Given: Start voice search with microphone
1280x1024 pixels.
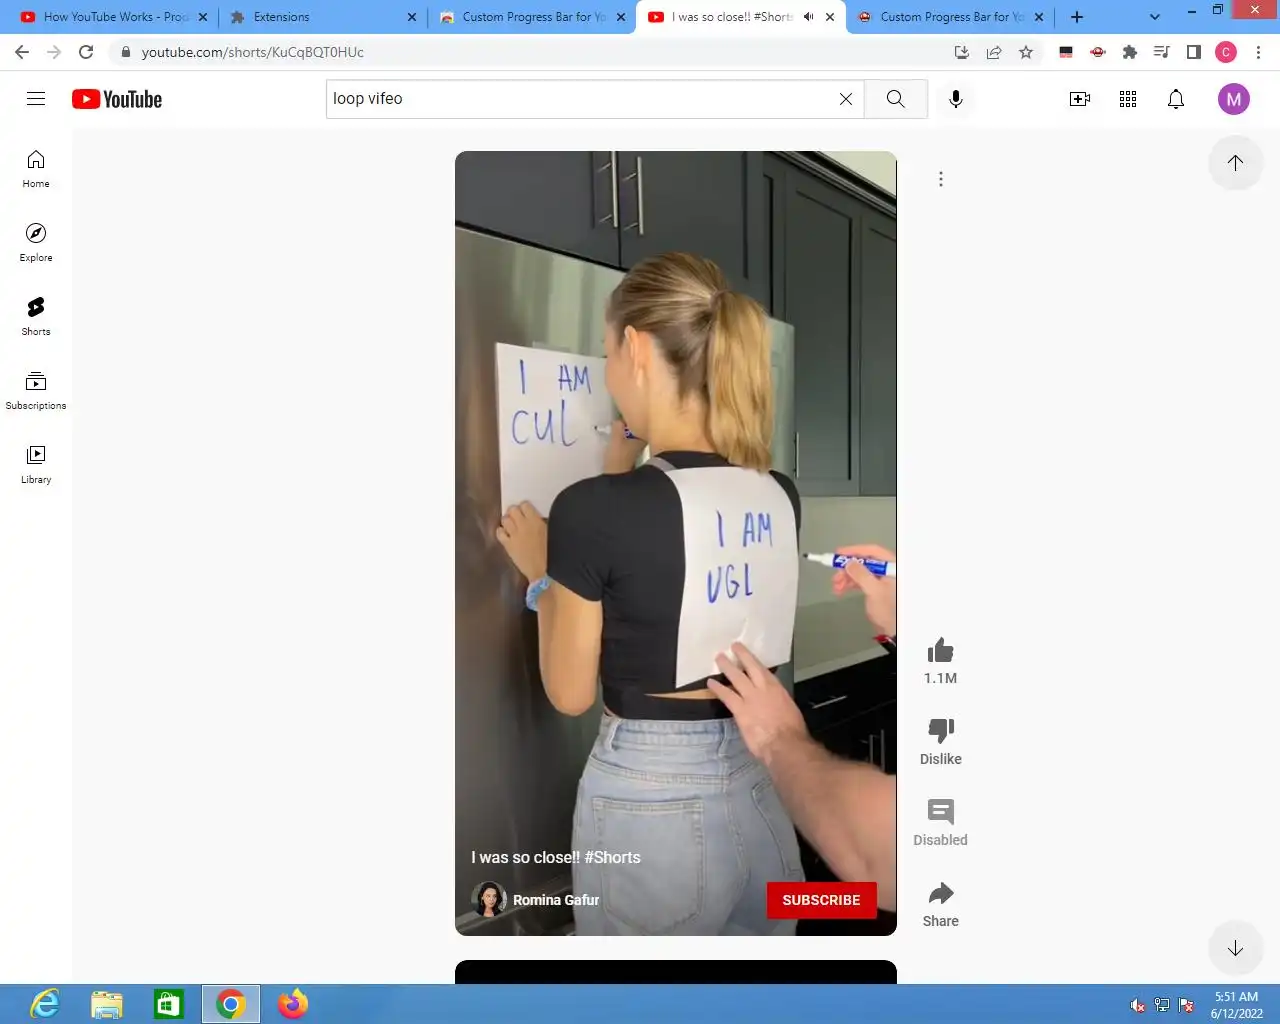Looking at the screenshot, I should 956,99.
